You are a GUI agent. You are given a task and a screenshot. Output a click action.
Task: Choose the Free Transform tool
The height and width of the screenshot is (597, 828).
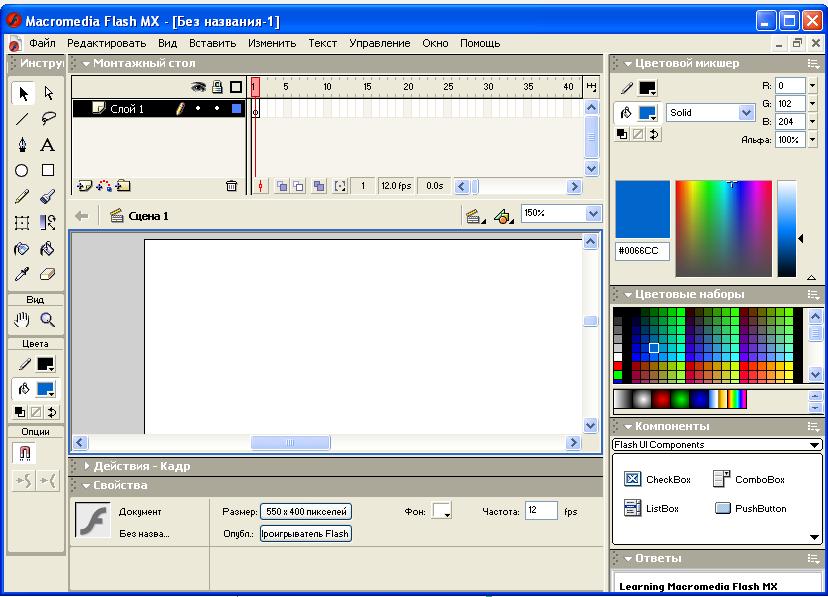[22, 222]
